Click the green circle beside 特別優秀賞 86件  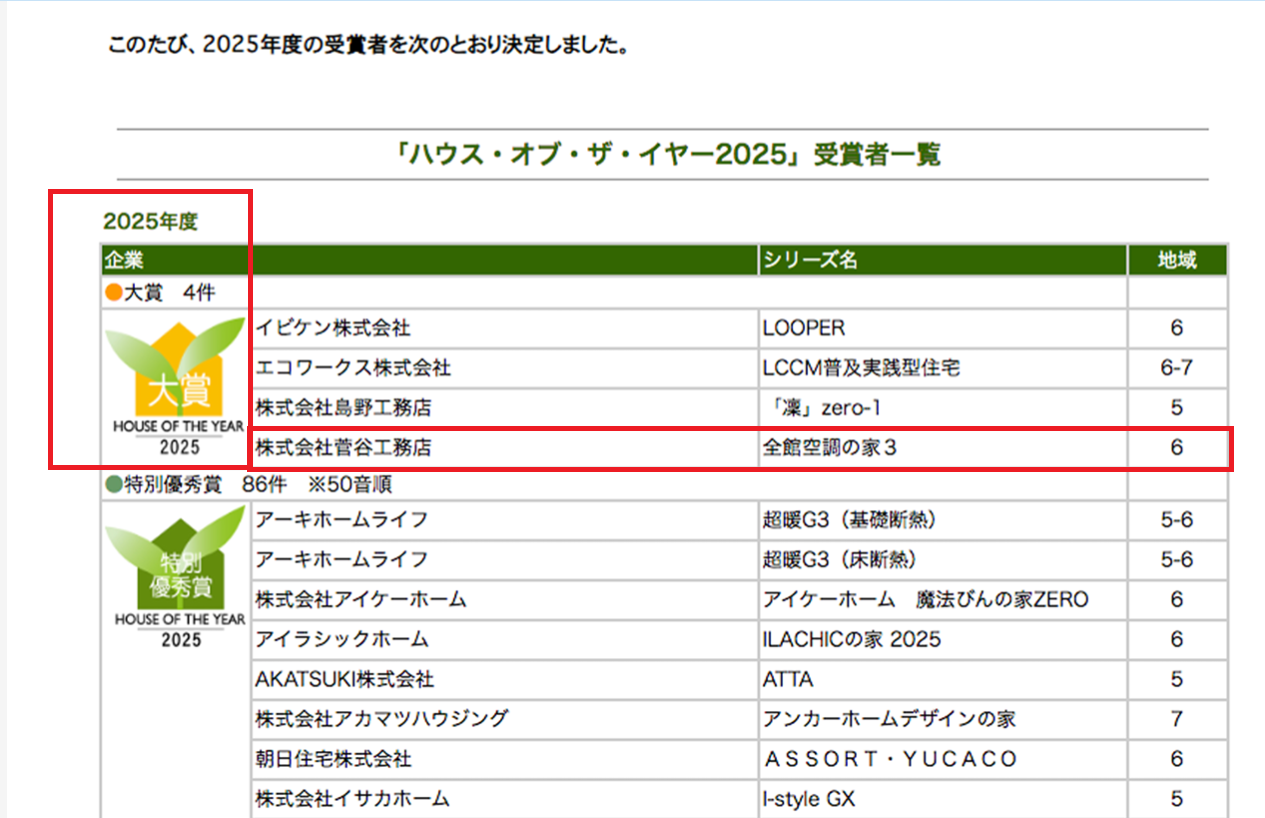pos(112,485)
